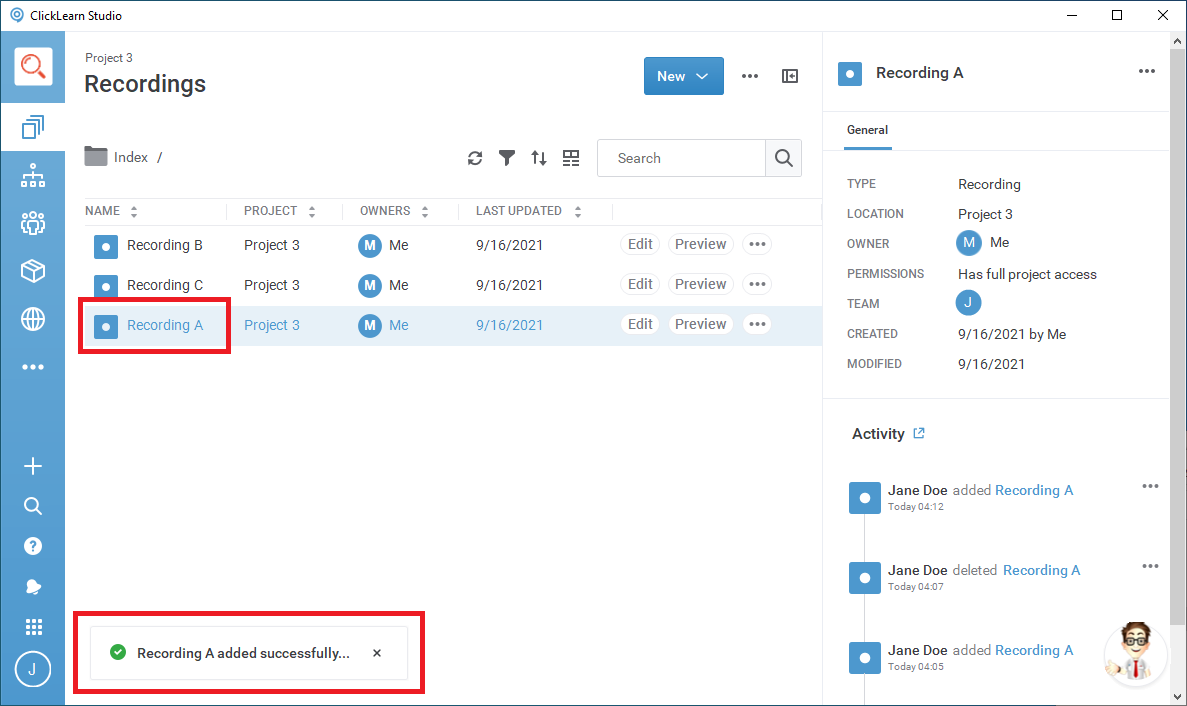The image size is (1187, 706).
Task: Open the help question mark icon
Action: point(33,546)
